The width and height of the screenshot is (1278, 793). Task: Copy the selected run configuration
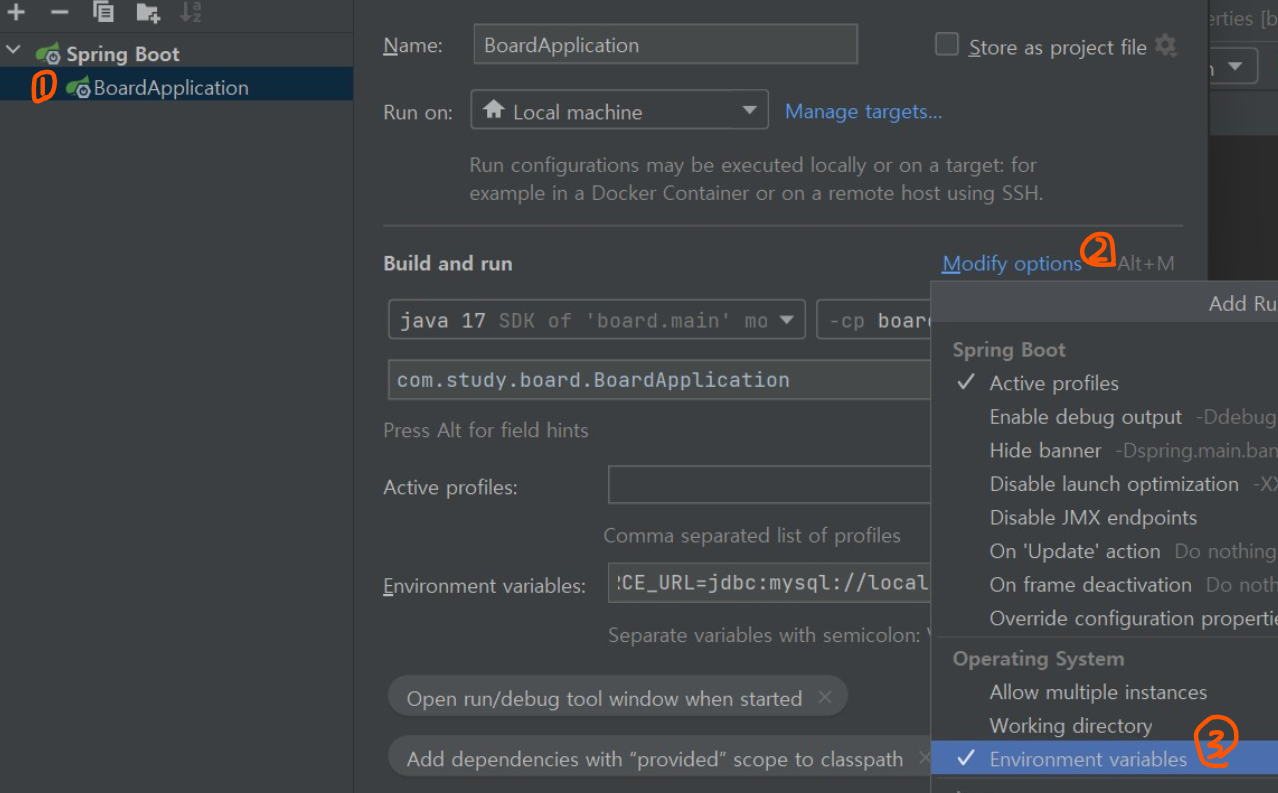103,12
